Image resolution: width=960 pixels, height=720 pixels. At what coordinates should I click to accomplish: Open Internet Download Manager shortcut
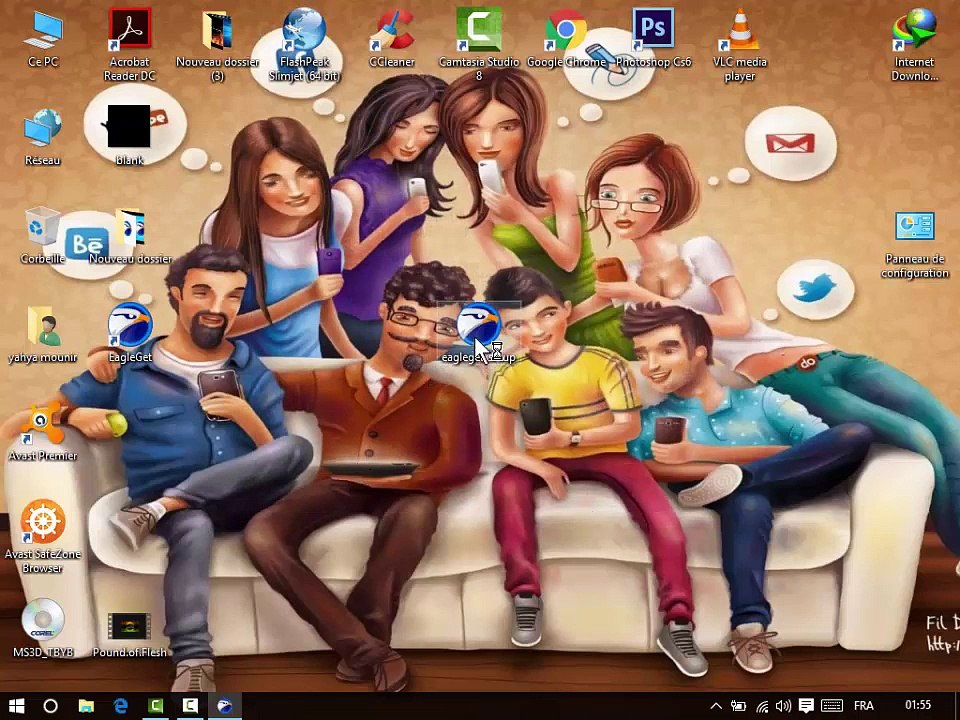(x=915, y=44)
